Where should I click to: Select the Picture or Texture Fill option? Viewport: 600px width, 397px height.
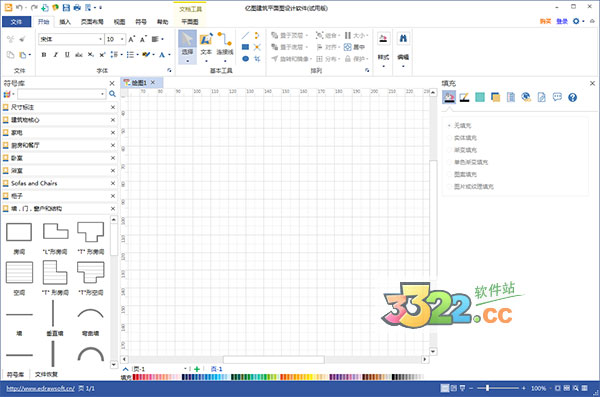(471, 187)
